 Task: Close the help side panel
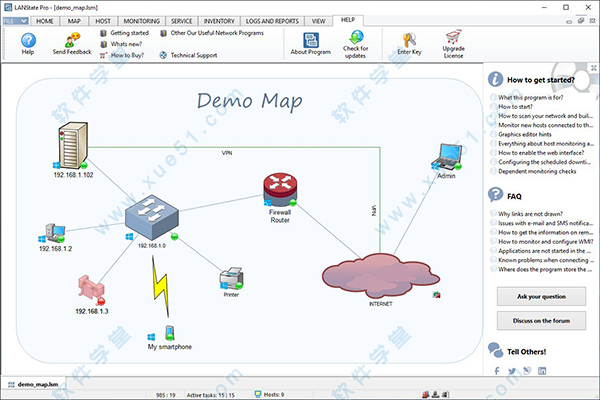593,68
